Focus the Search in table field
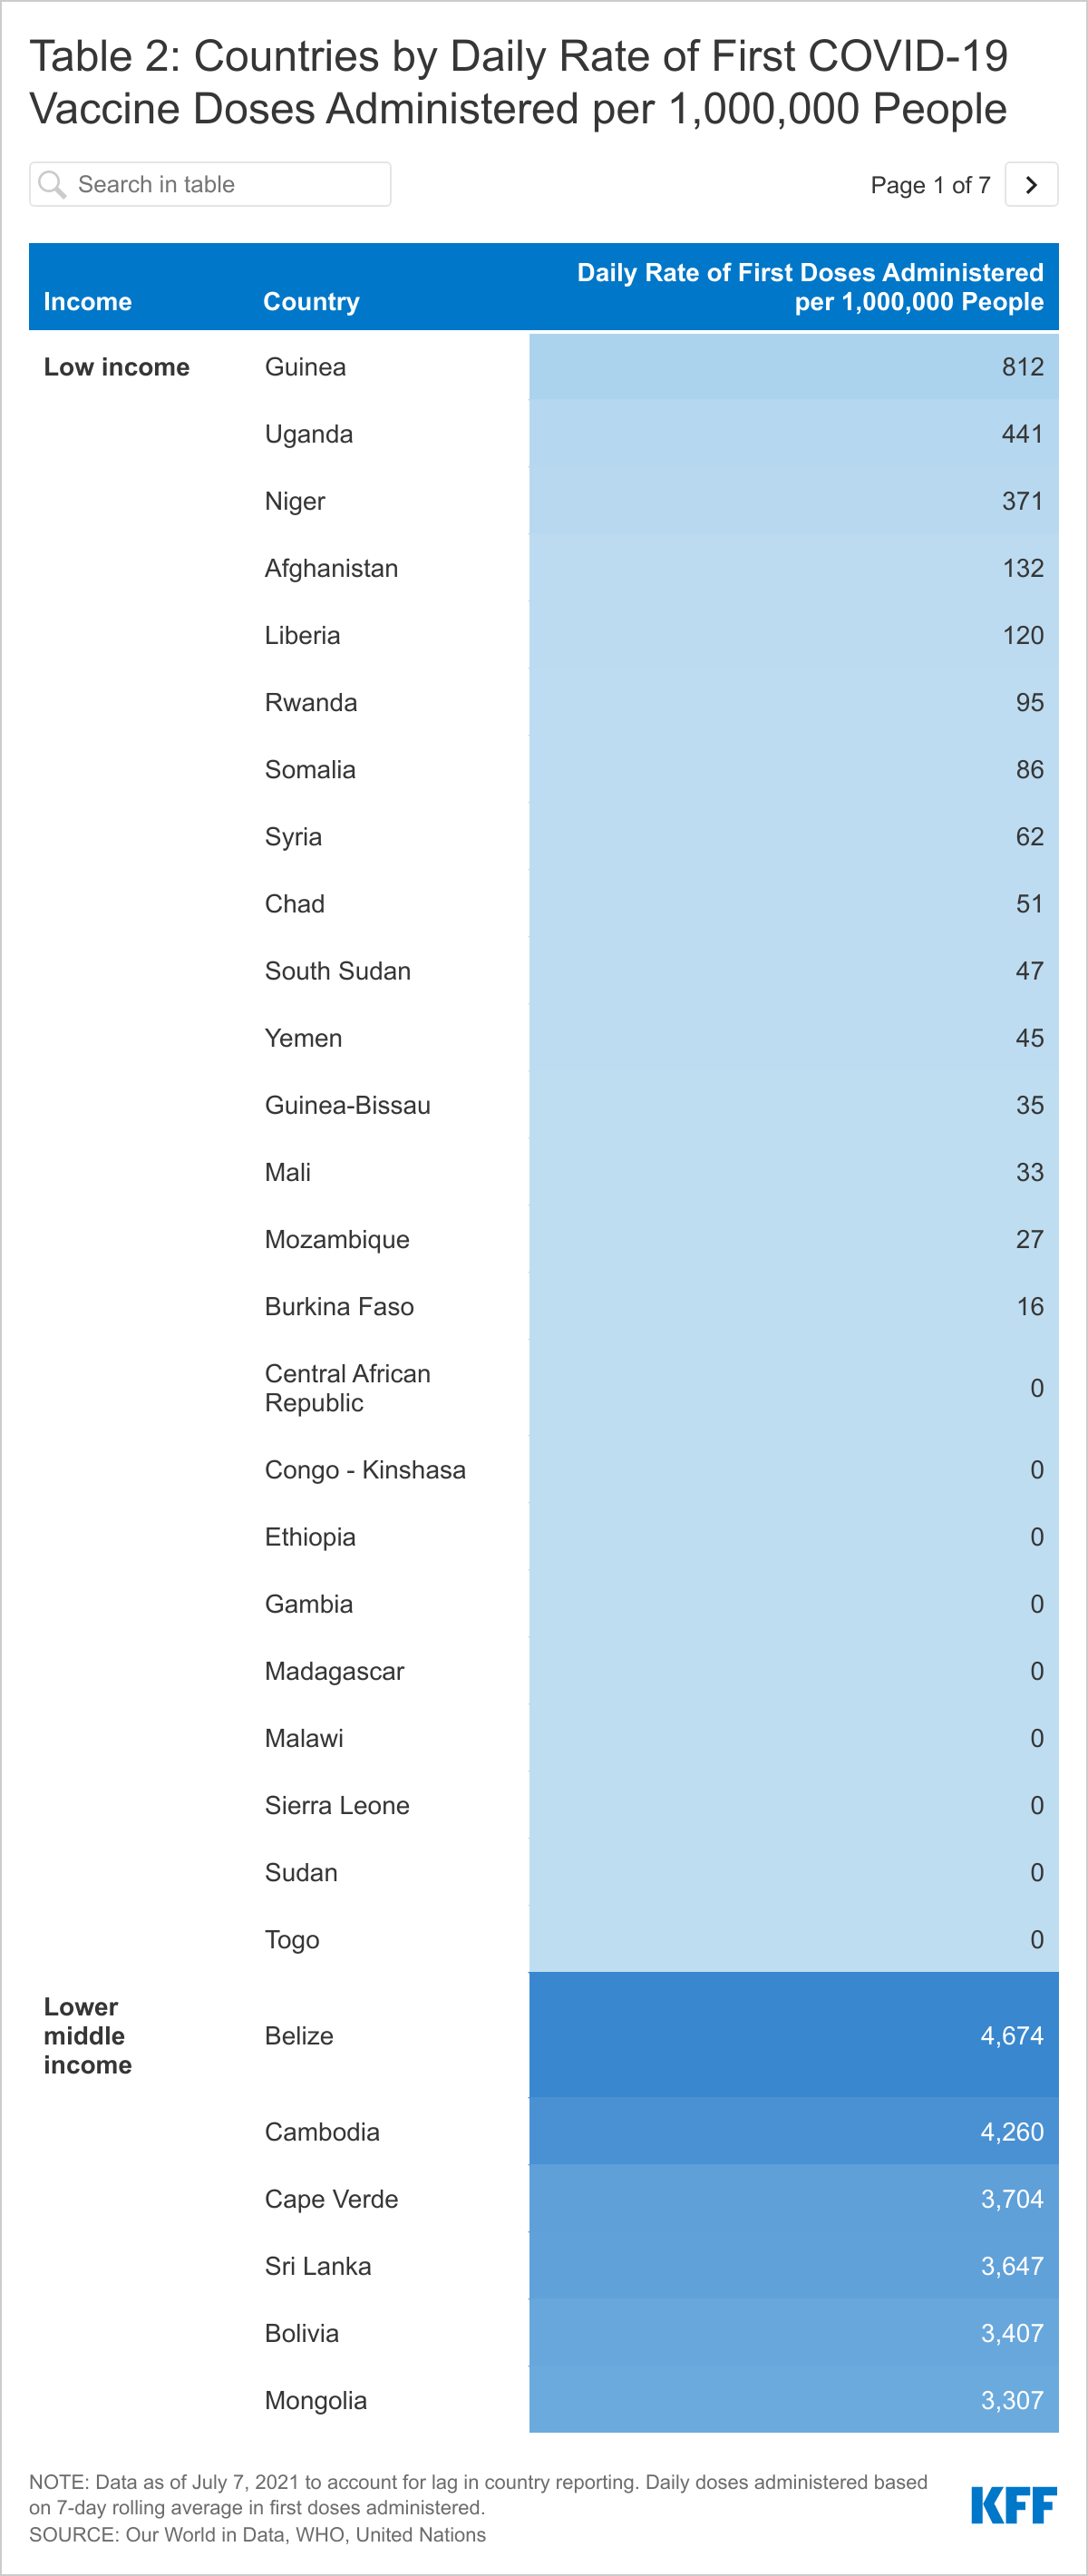The width and height of the screenshot is (1088, 2576). click(x=210, y=184)
